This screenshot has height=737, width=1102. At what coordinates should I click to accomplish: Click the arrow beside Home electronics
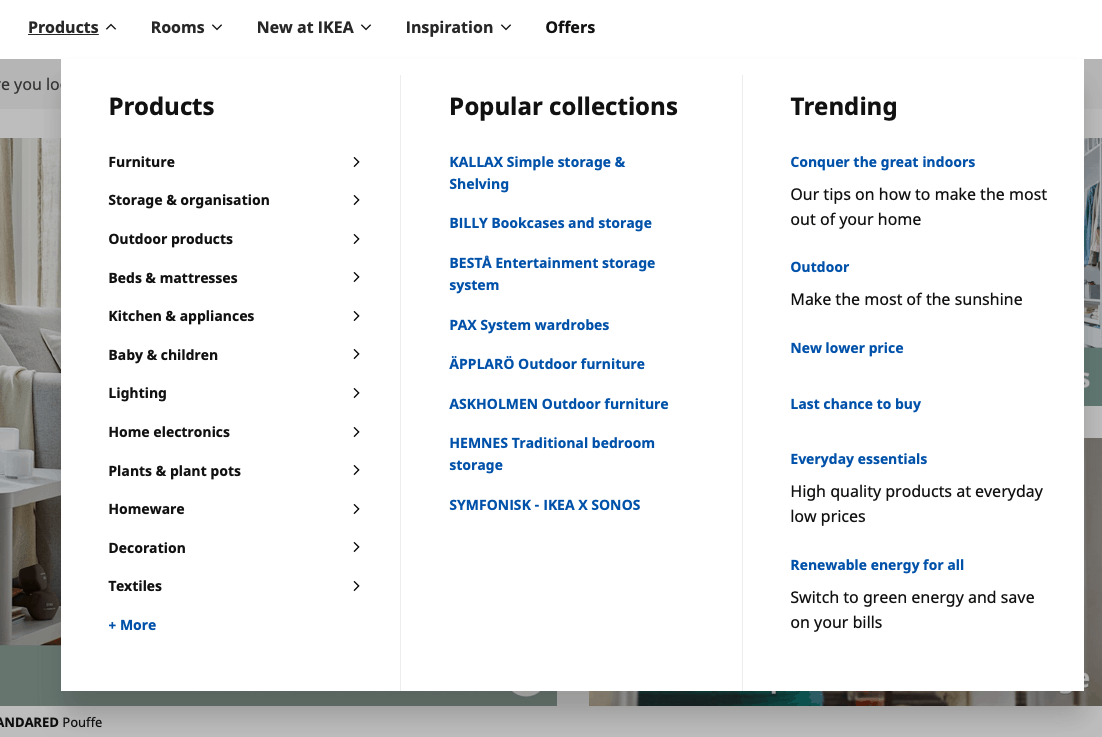click(x=356, y=432)
